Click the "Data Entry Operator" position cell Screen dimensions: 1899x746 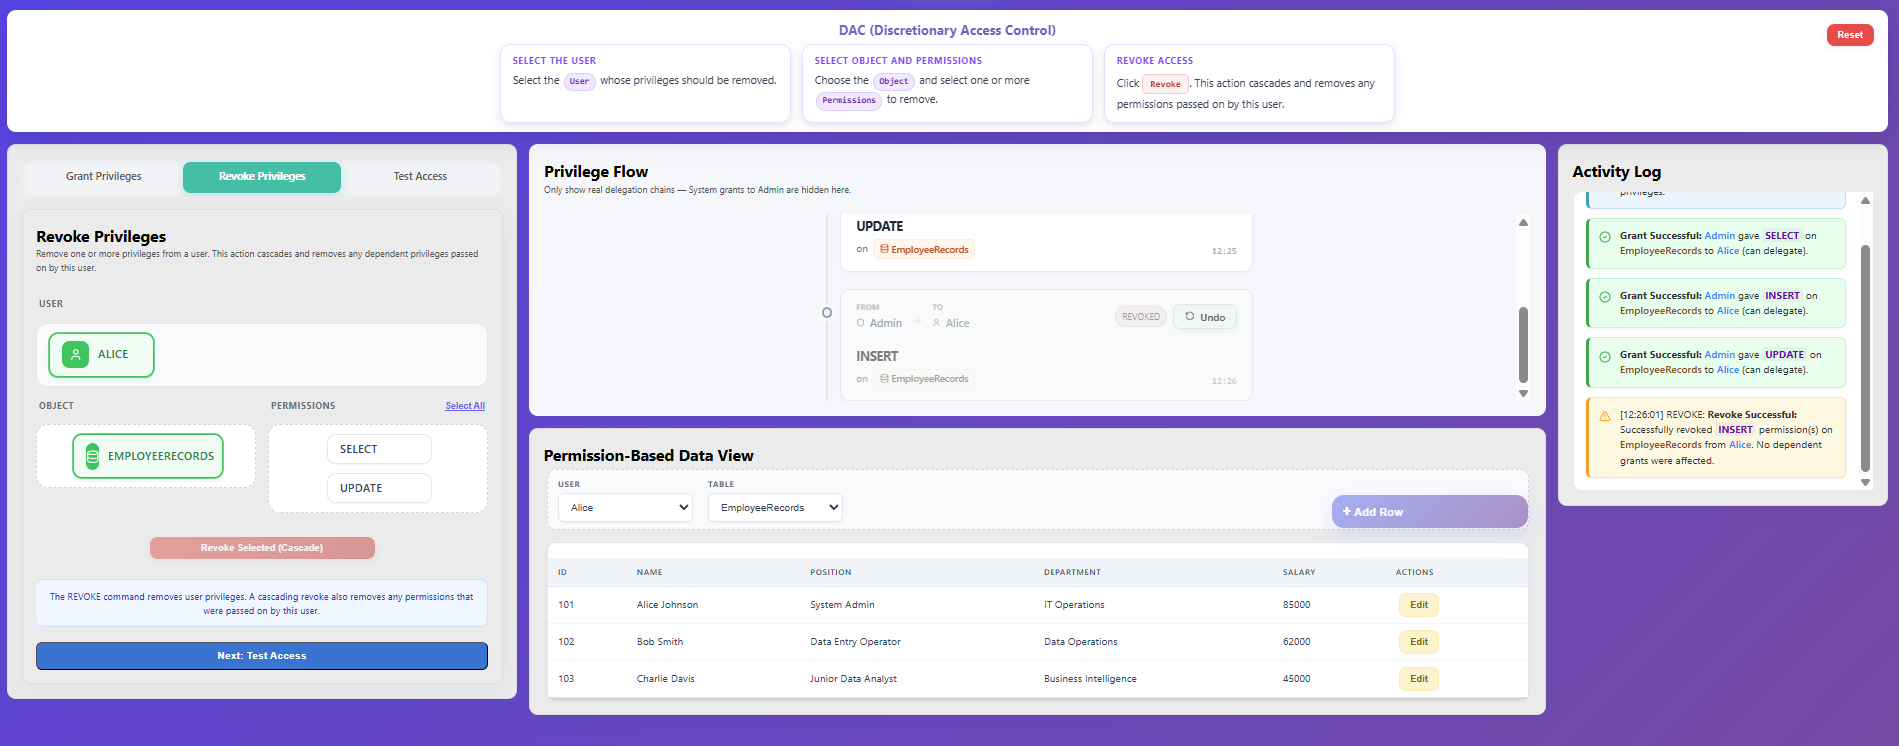855,642
